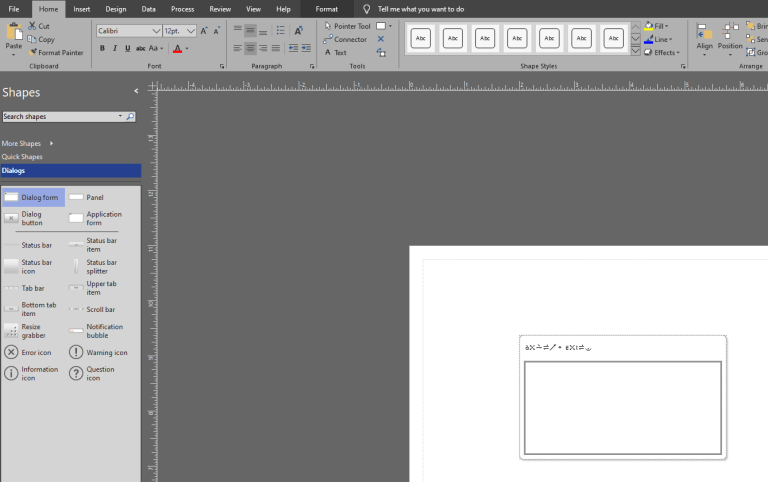This screenshot has height=482, width=768.
Task: Toggle italic formatting
Action: [115, 48]
